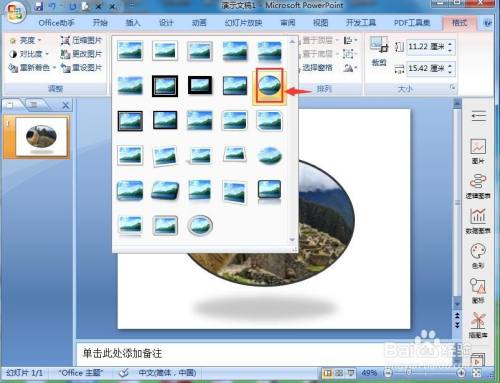This screenshot has height=383, width=500.
Task: Open the 设计 (Design) ribbon tab
Action: (166, 23)
